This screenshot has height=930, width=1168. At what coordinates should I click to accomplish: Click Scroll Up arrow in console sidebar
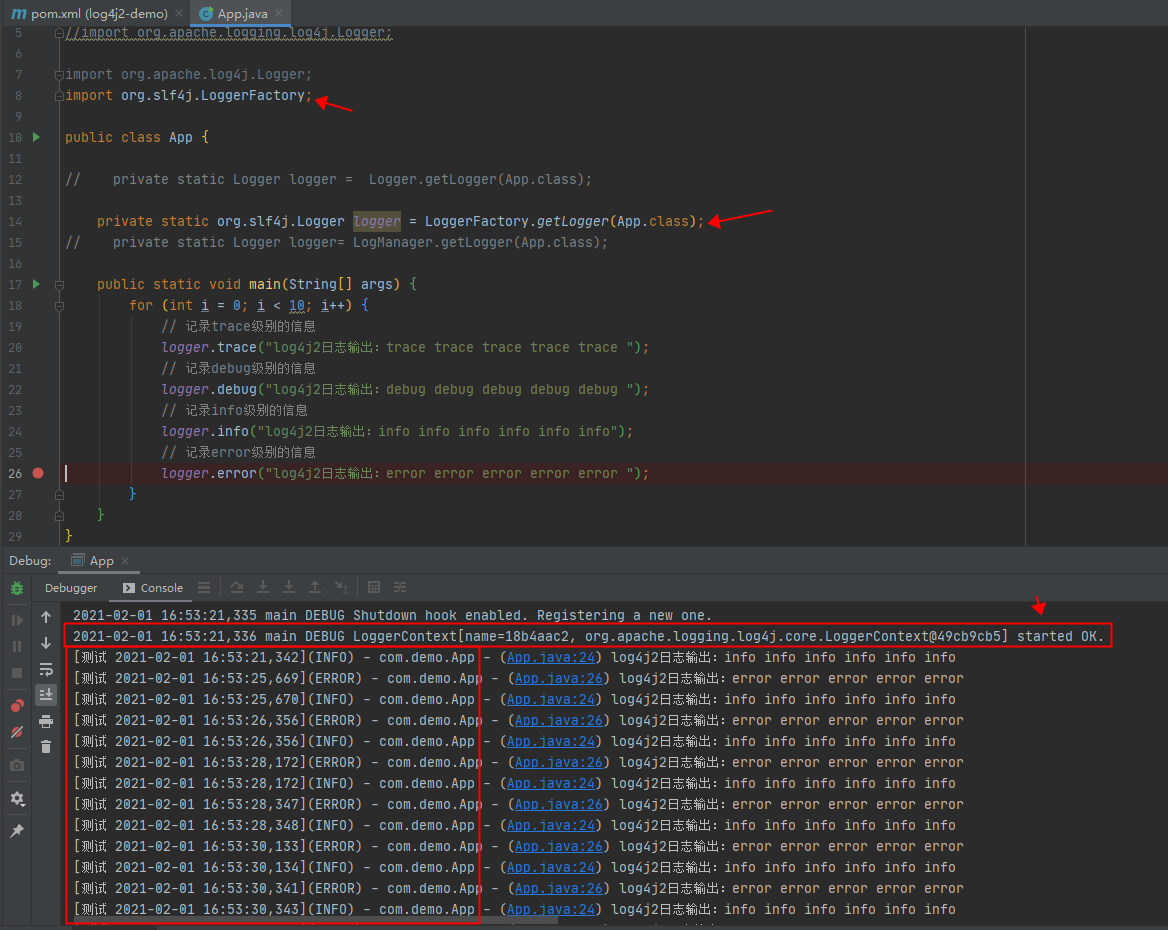(x=46, y=617)
